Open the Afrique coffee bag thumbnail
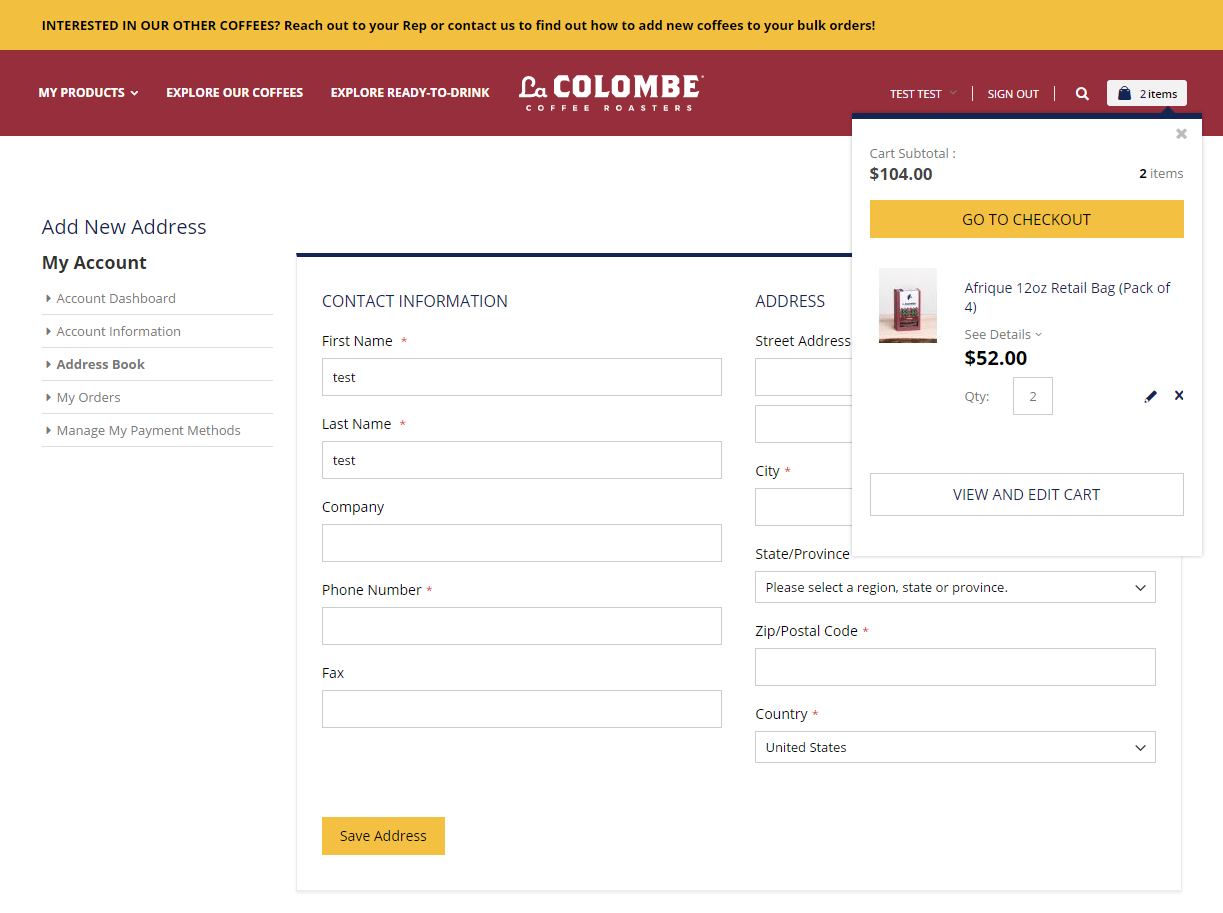This screenshot has height=913, width=1223. (907, 306)
